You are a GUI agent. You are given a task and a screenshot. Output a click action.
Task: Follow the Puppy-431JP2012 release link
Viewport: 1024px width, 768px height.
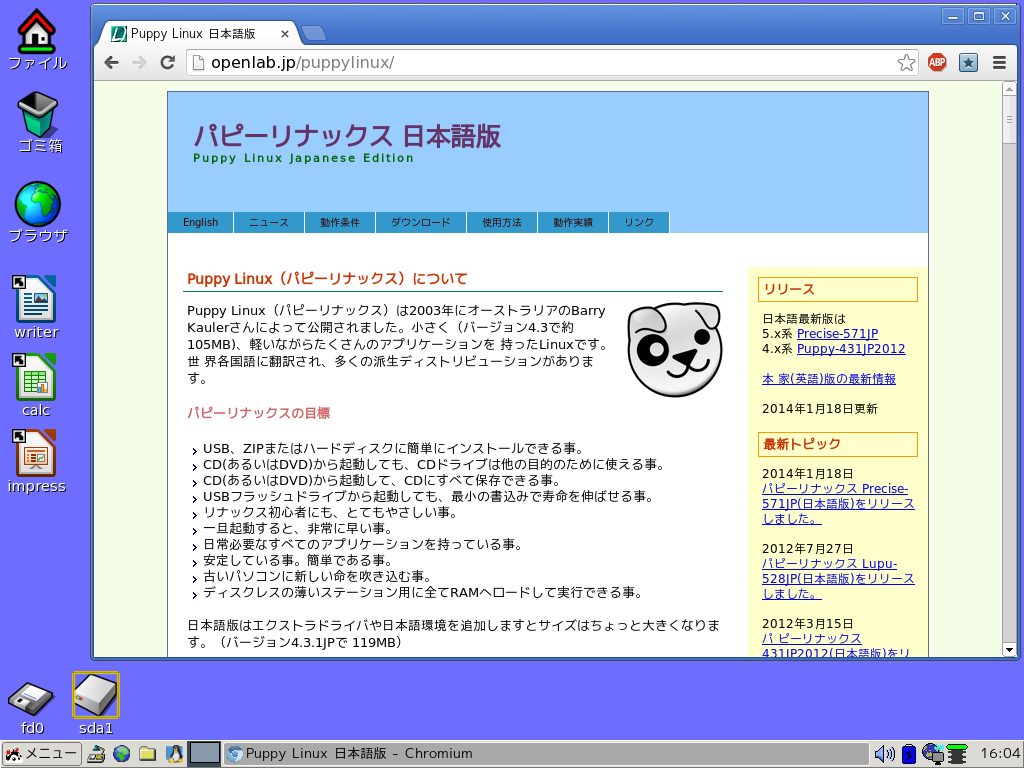coord(851,349)
